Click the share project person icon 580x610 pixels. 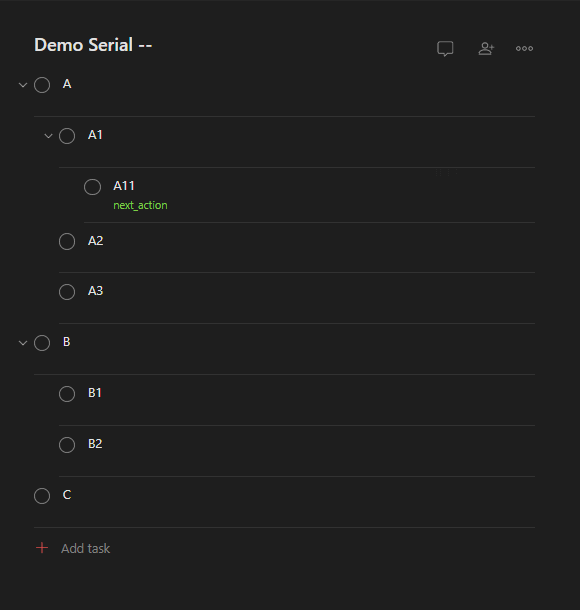(x=486, y=49)
